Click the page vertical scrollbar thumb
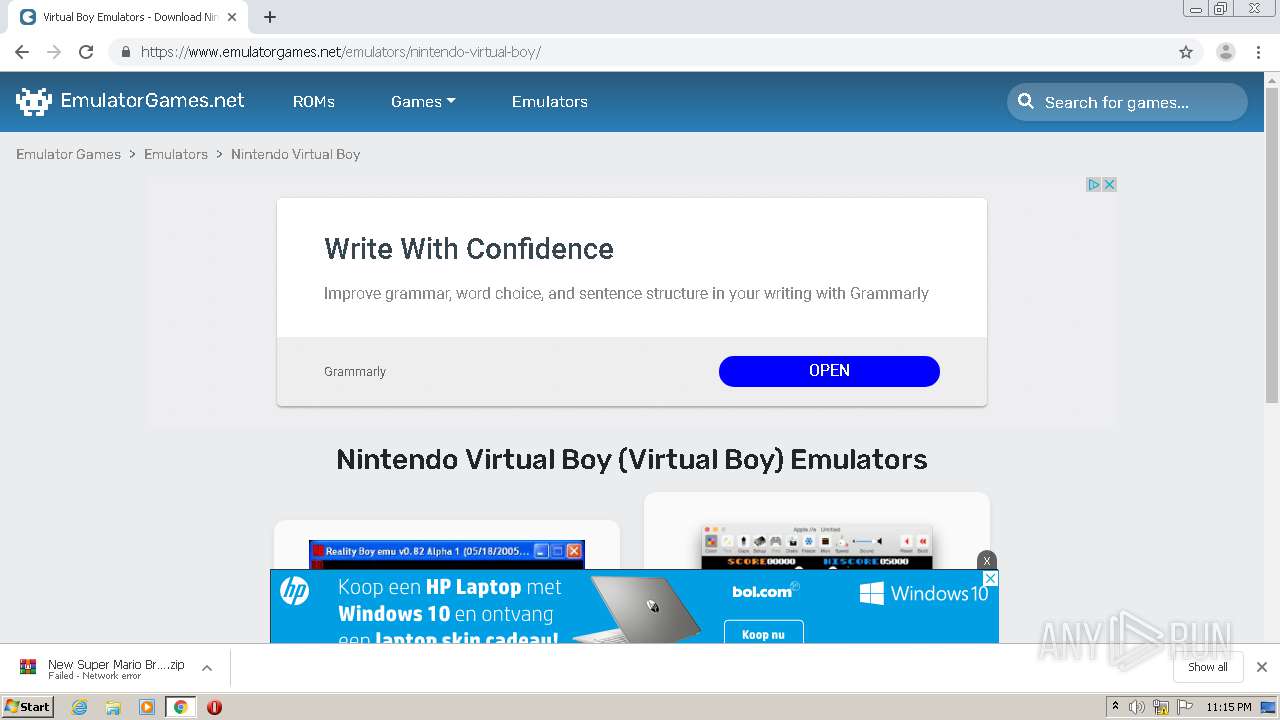The image size is (1280, 720). 1272,245
